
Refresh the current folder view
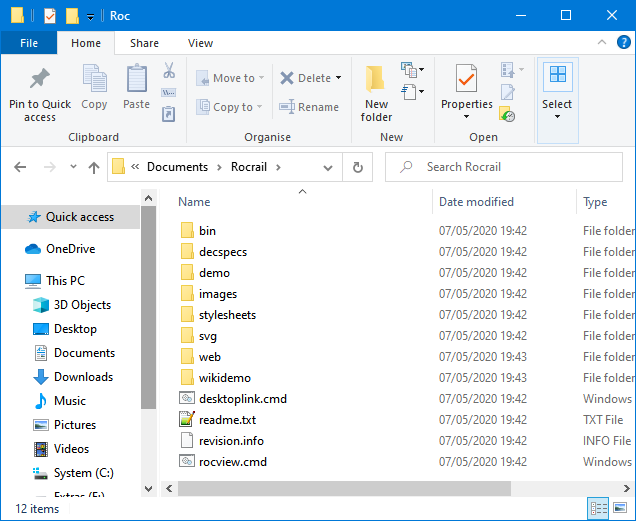pos(357,167)
